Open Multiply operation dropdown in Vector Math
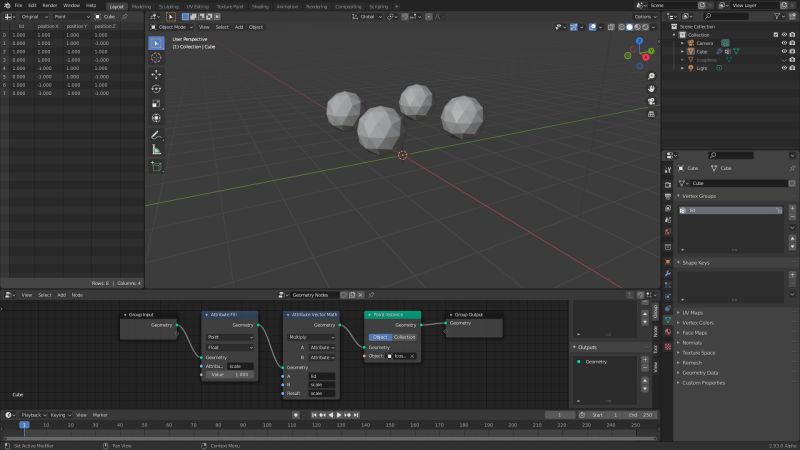The width and height of the screenshot is (800, 450). pyautogui.click(x=312, y=337)
